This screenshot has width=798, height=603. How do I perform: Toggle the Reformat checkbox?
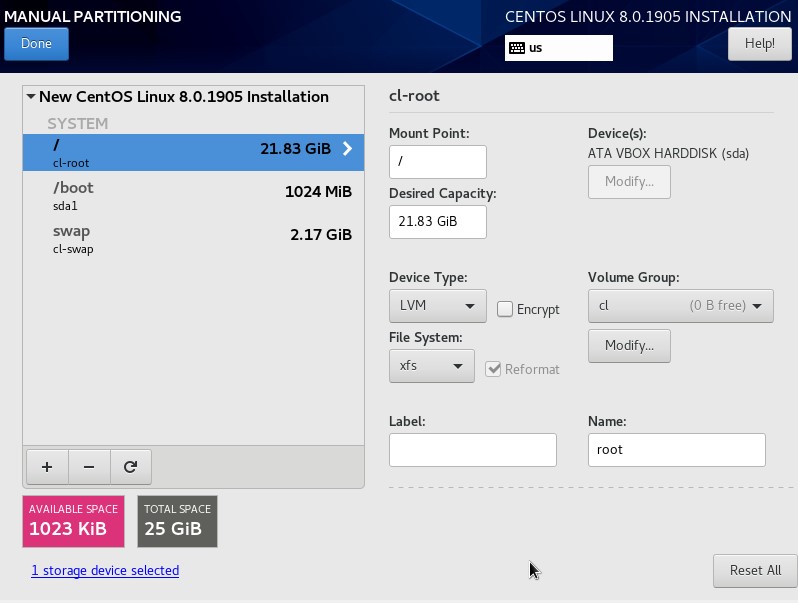click(x=493, y=369)
